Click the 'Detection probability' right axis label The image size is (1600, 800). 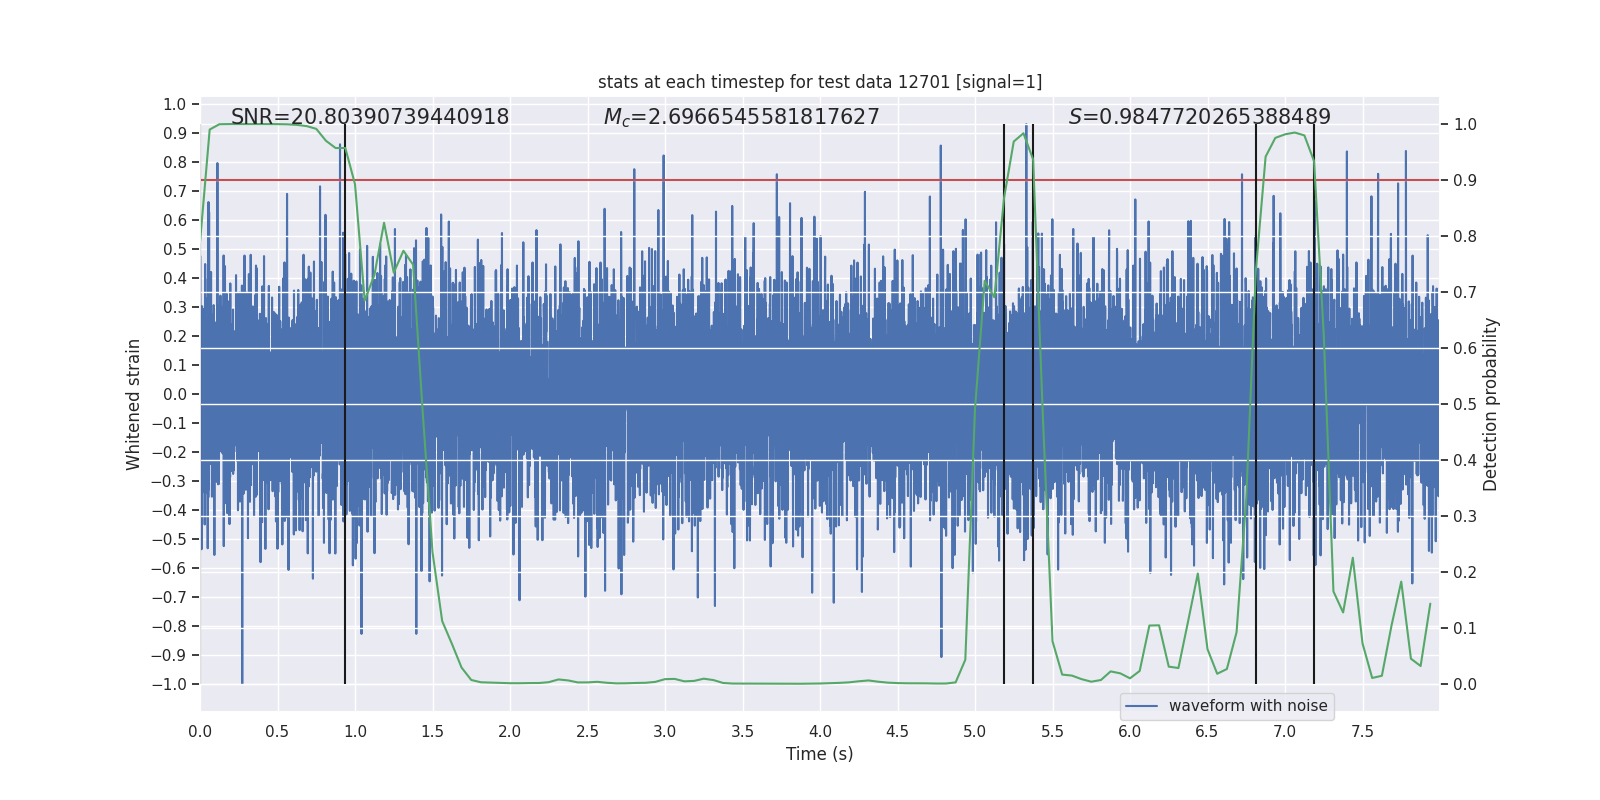pyautogui.click(x=1491, y=404)
